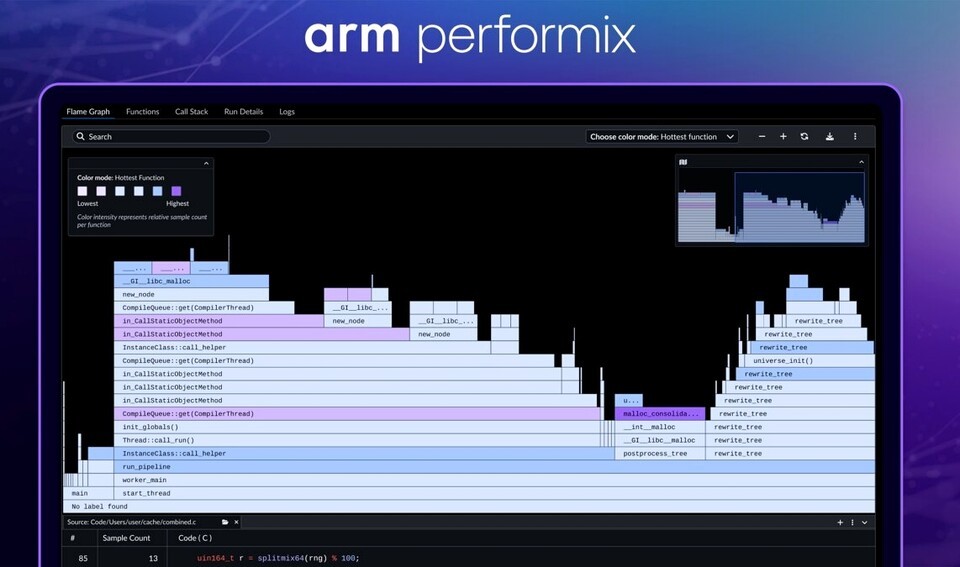The height and width of the screenshot is (567, 960).
Task: Select the start_thread frame
Action: click(494, 494)
